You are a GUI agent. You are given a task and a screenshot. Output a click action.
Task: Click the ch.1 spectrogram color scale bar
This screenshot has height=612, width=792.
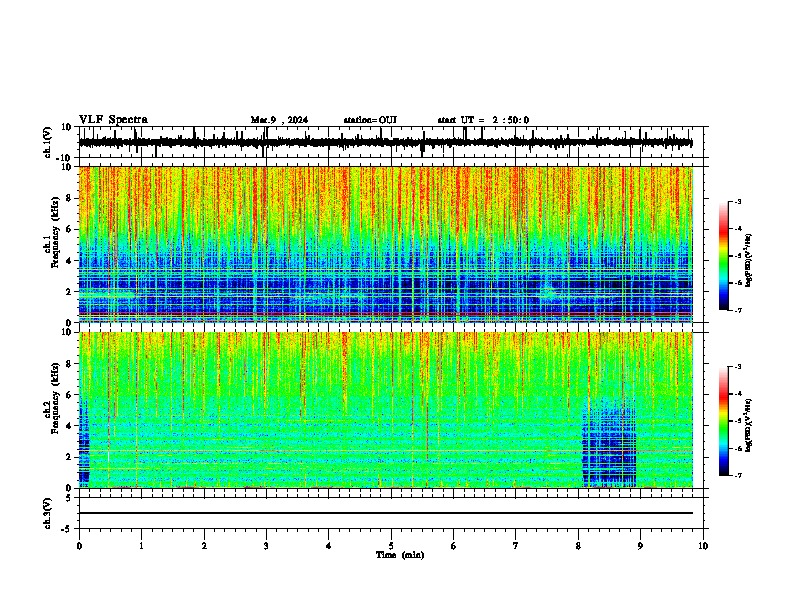724,256
